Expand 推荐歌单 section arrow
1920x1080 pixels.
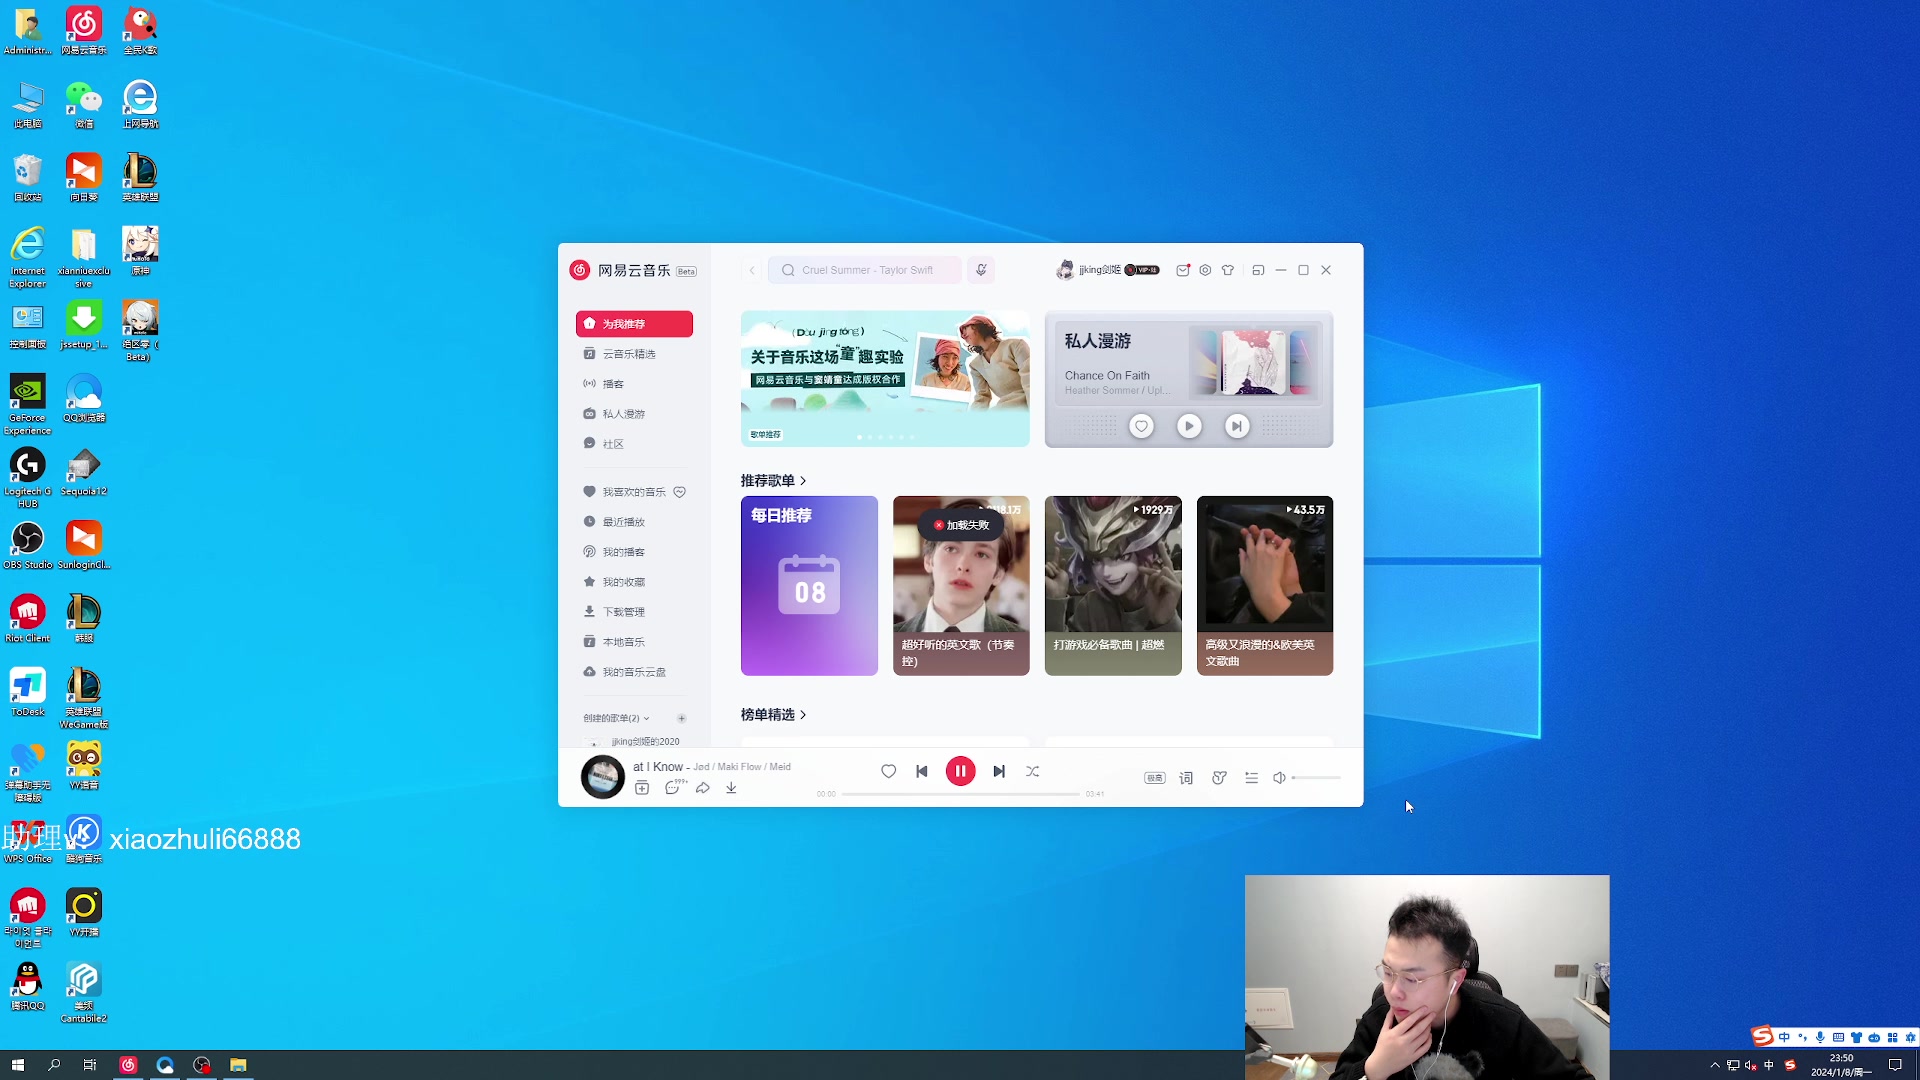803,481
